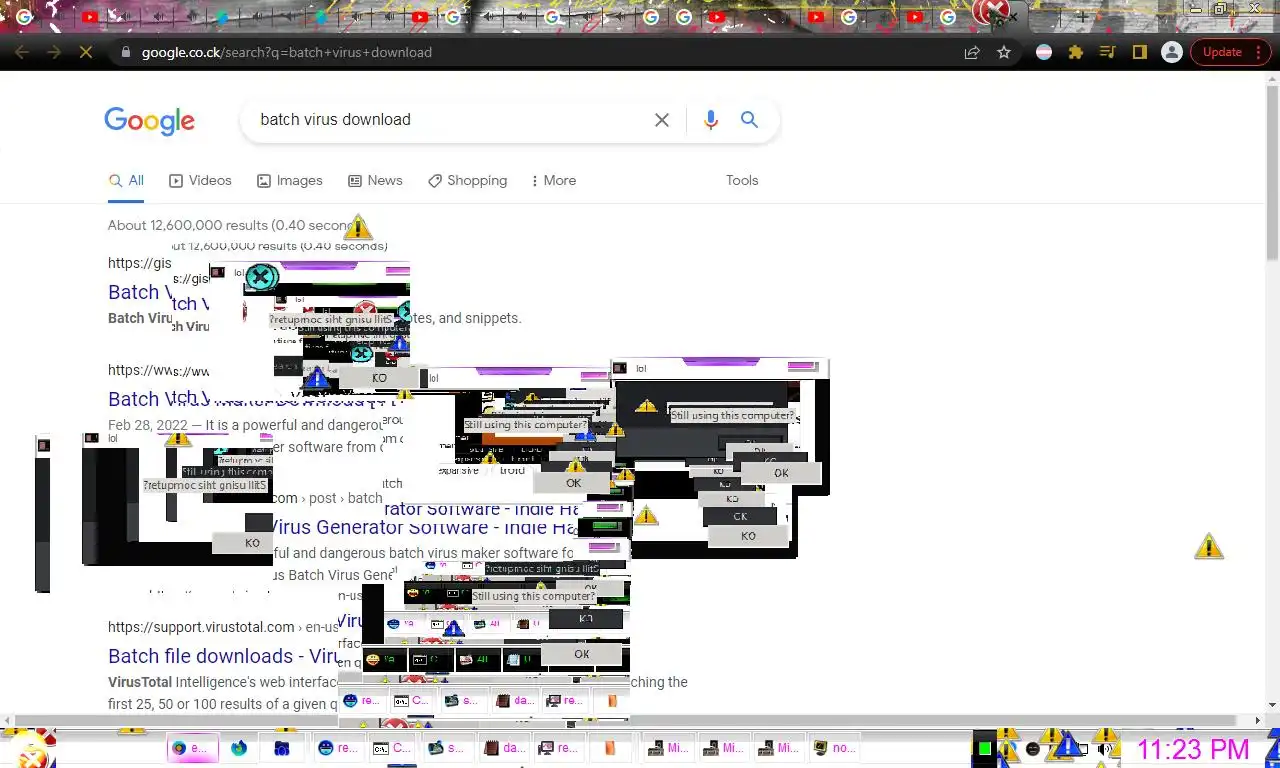
Task: Open the 'da...' taskbar item
Action: (504, 748)
